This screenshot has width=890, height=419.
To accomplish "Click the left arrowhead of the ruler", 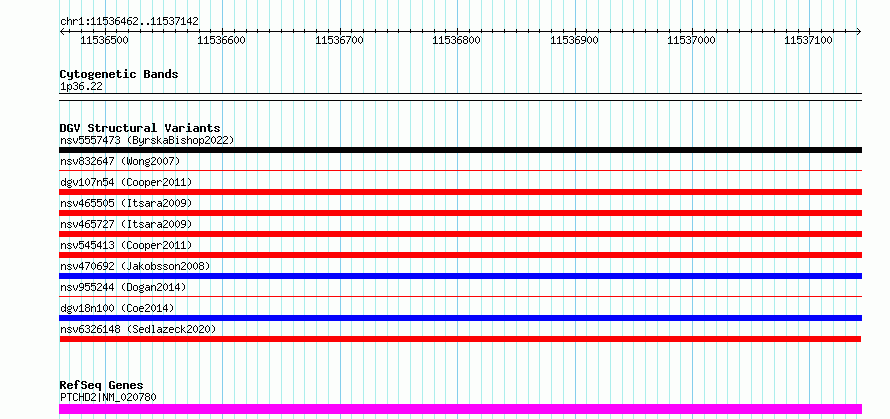I will [x=62, y=32].
